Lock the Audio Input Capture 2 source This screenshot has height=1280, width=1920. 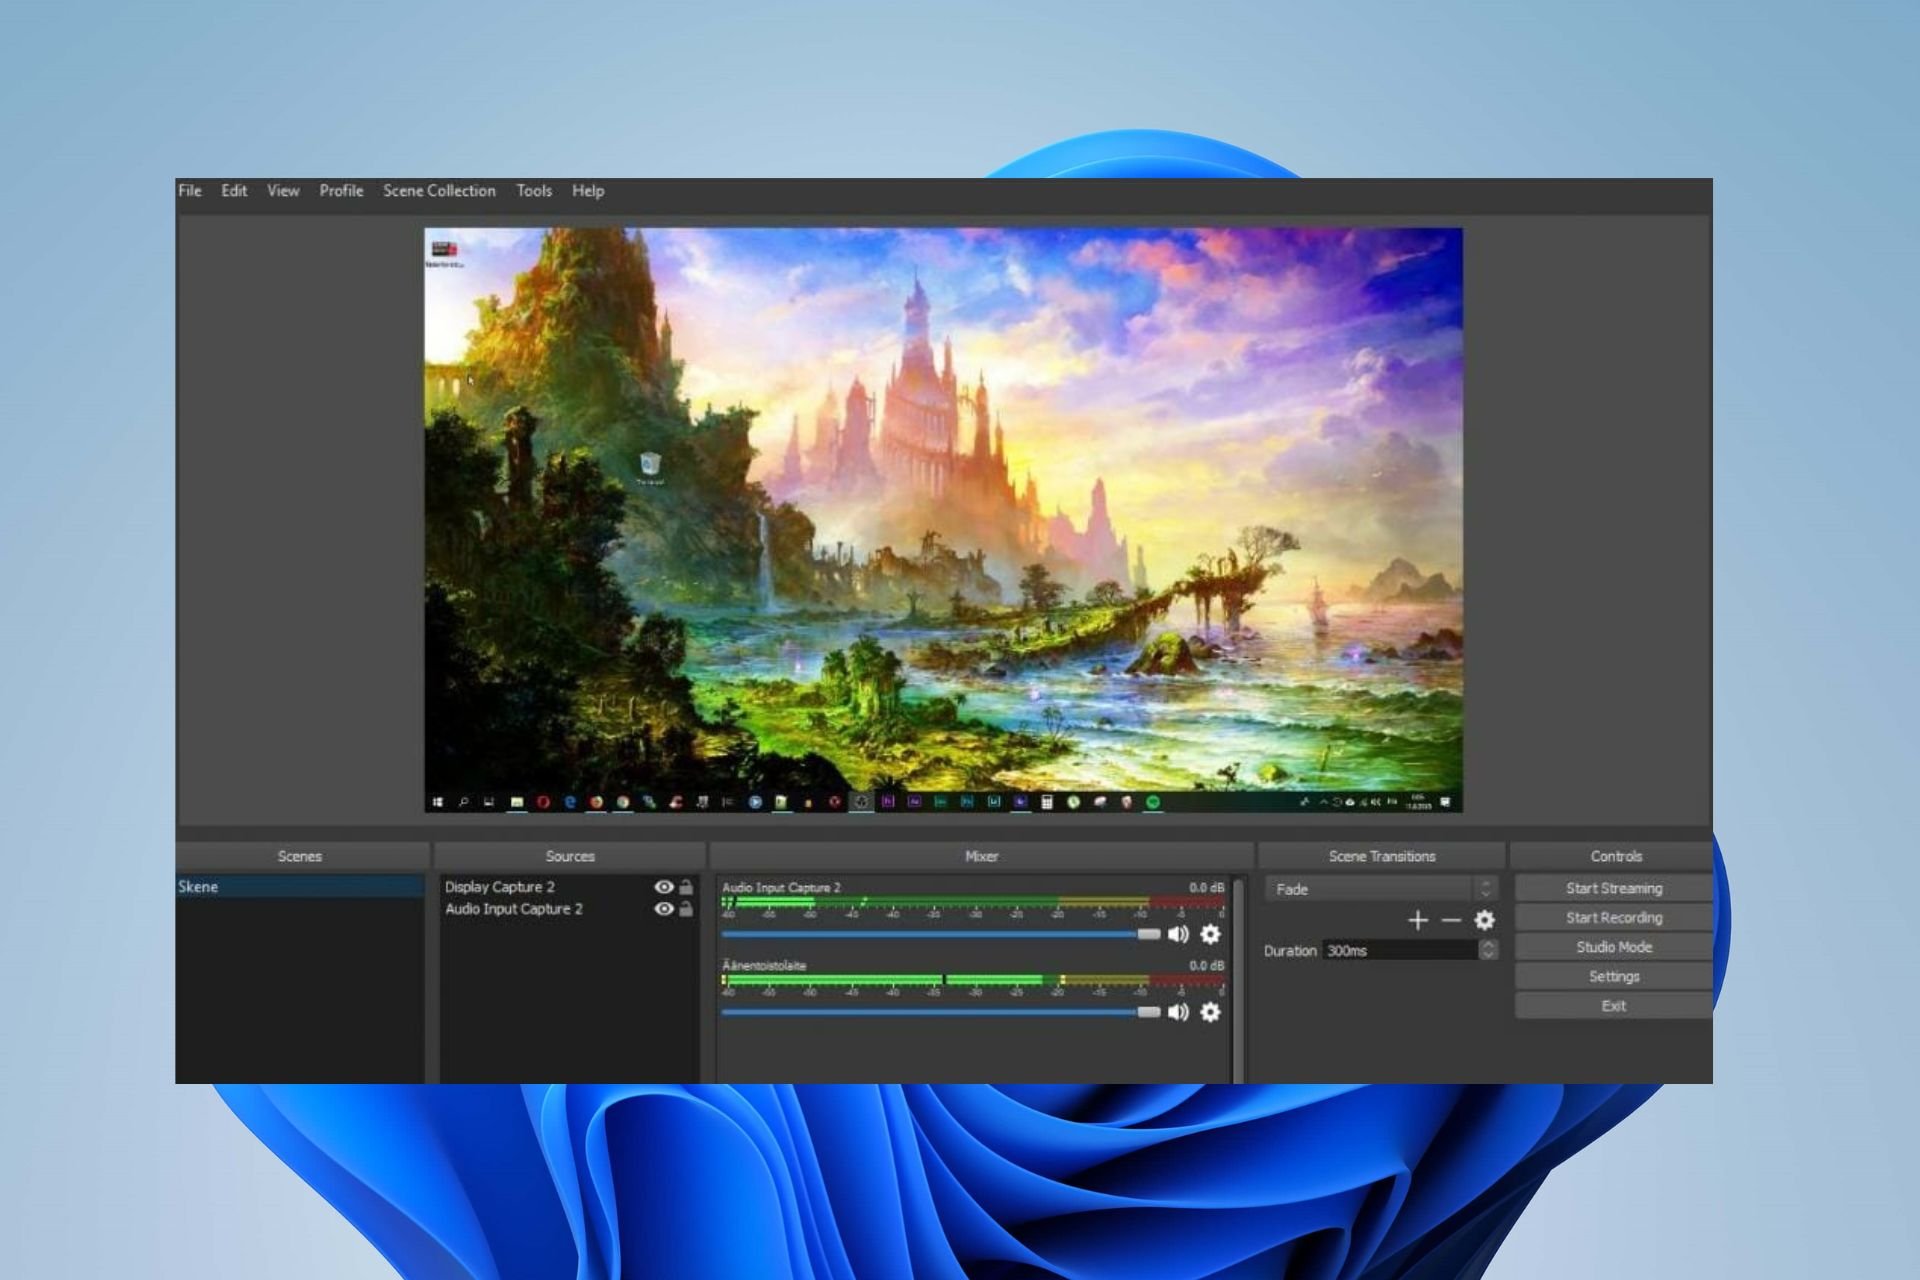tap(686, 909)
